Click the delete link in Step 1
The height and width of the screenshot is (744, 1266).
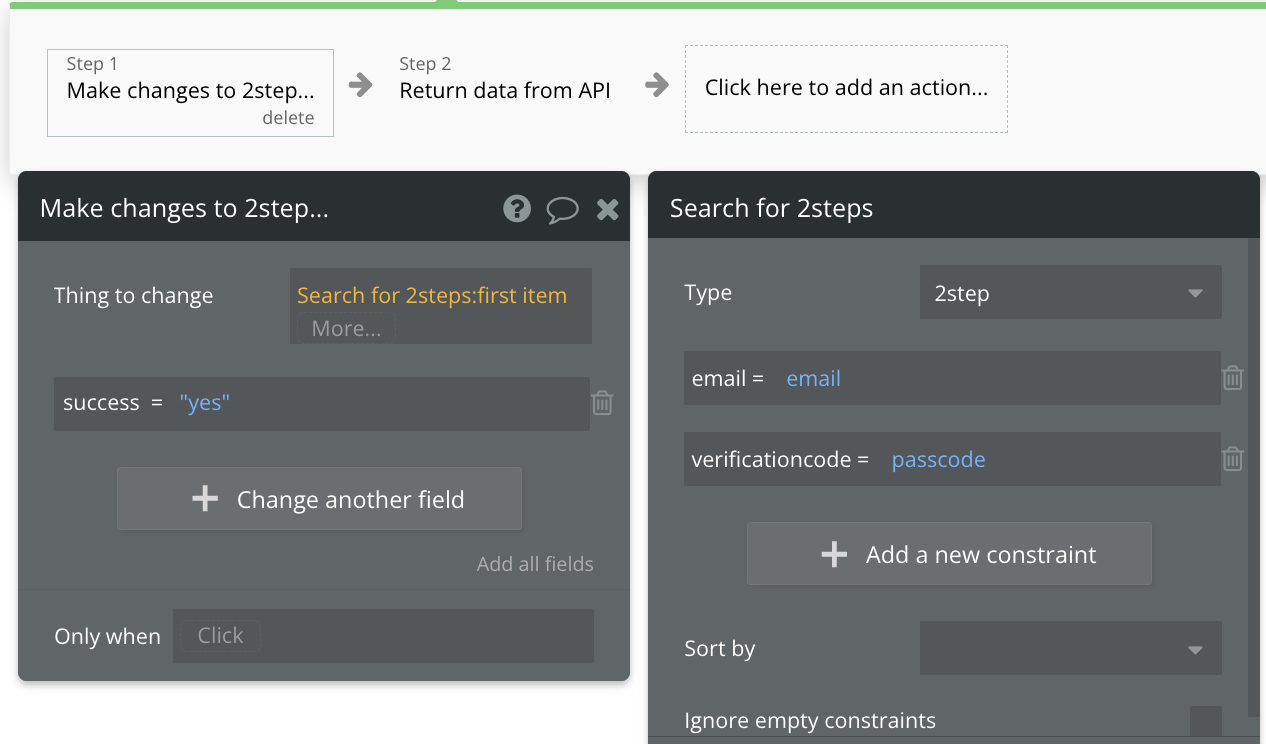(288, 118)
